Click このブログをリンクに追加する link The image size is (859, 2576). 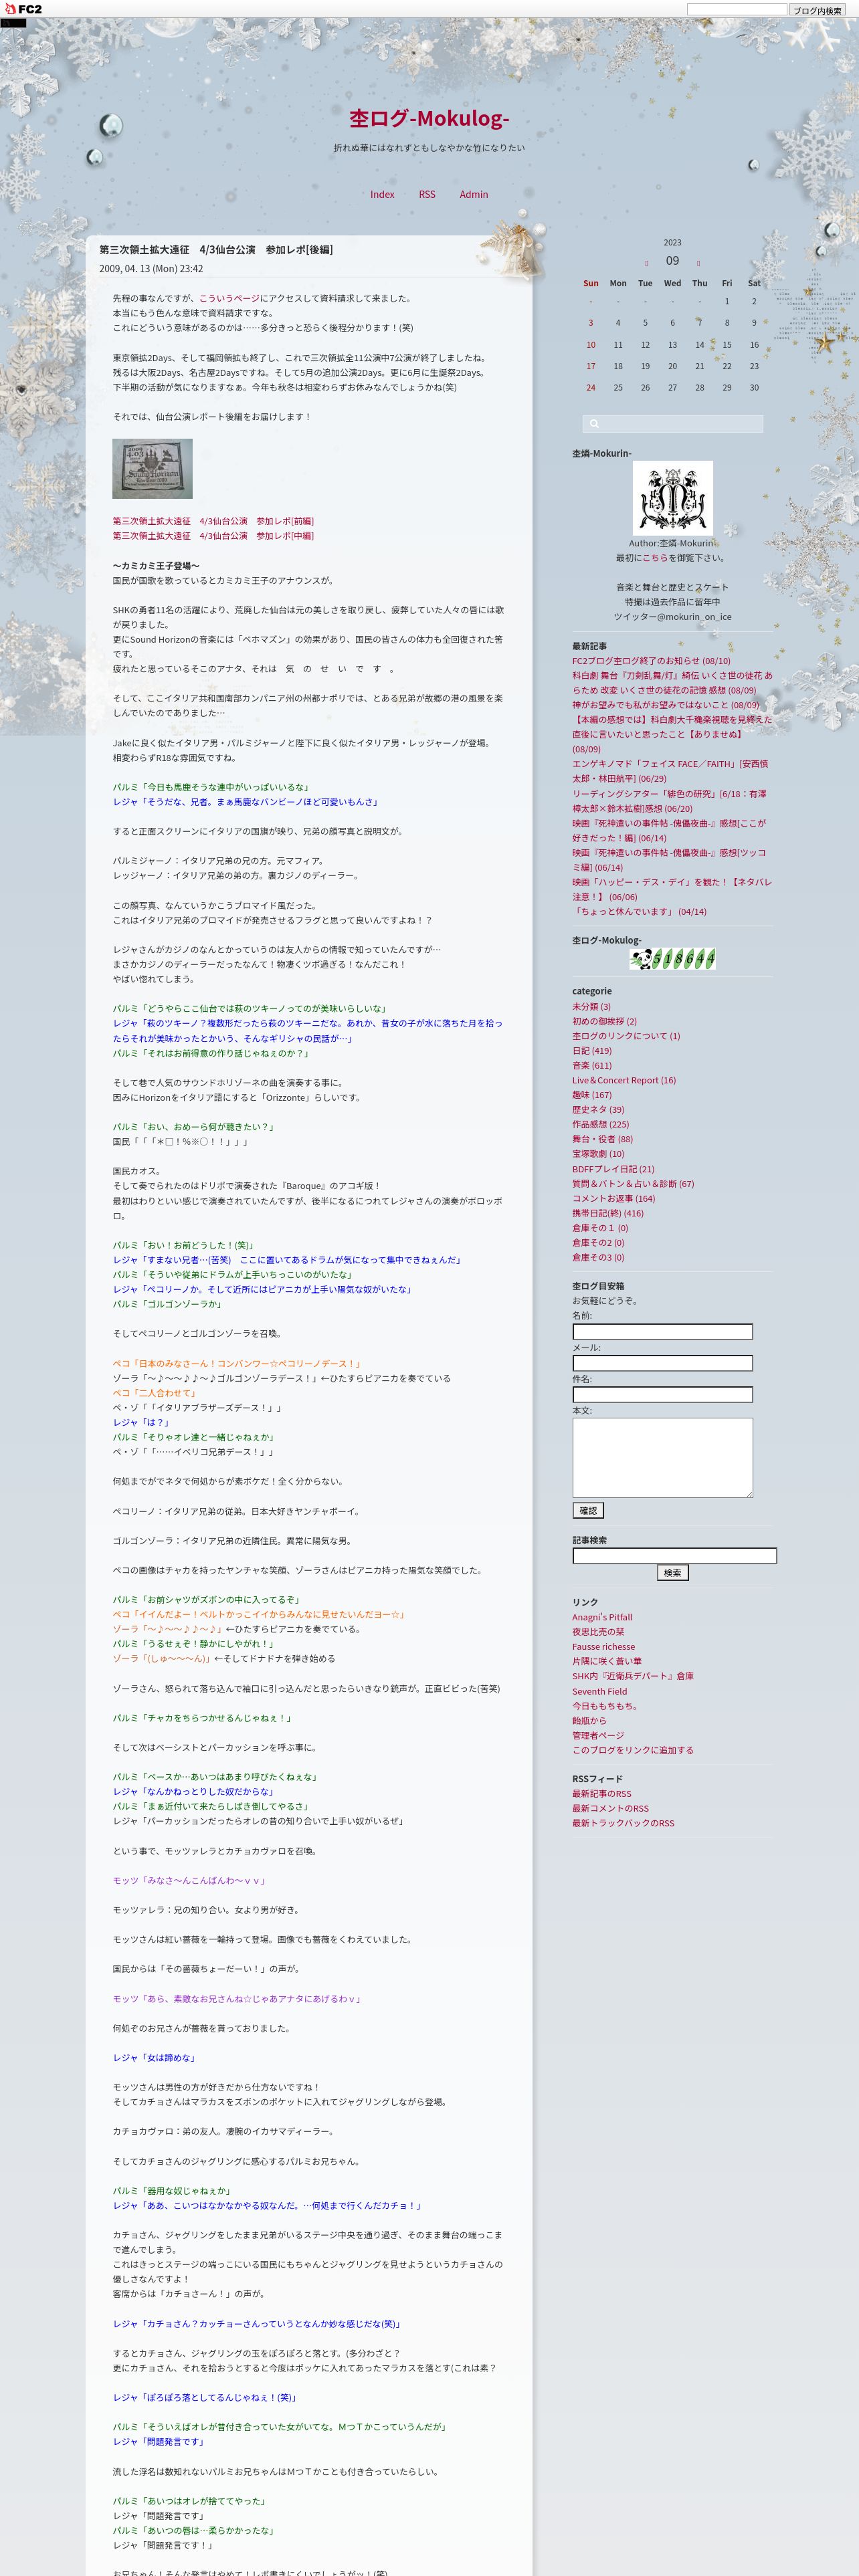click(633, 1751)
